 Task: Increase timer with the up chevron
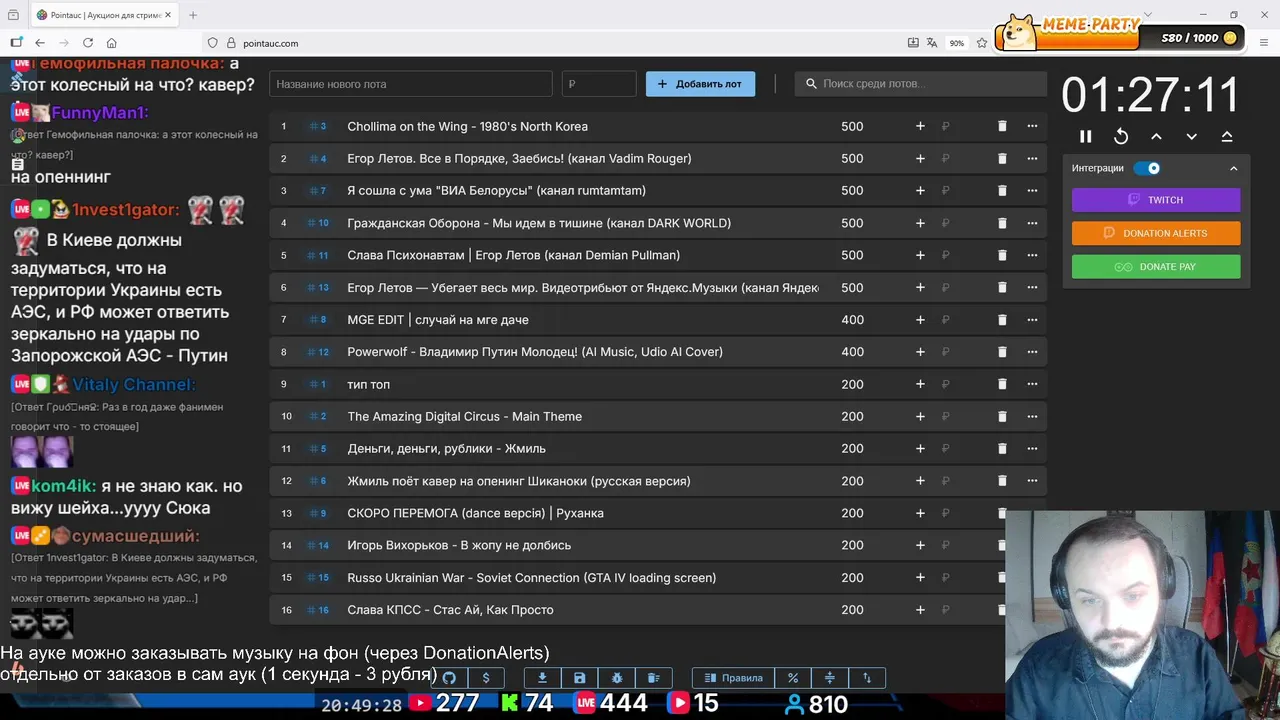click(x=1156, y=136)
